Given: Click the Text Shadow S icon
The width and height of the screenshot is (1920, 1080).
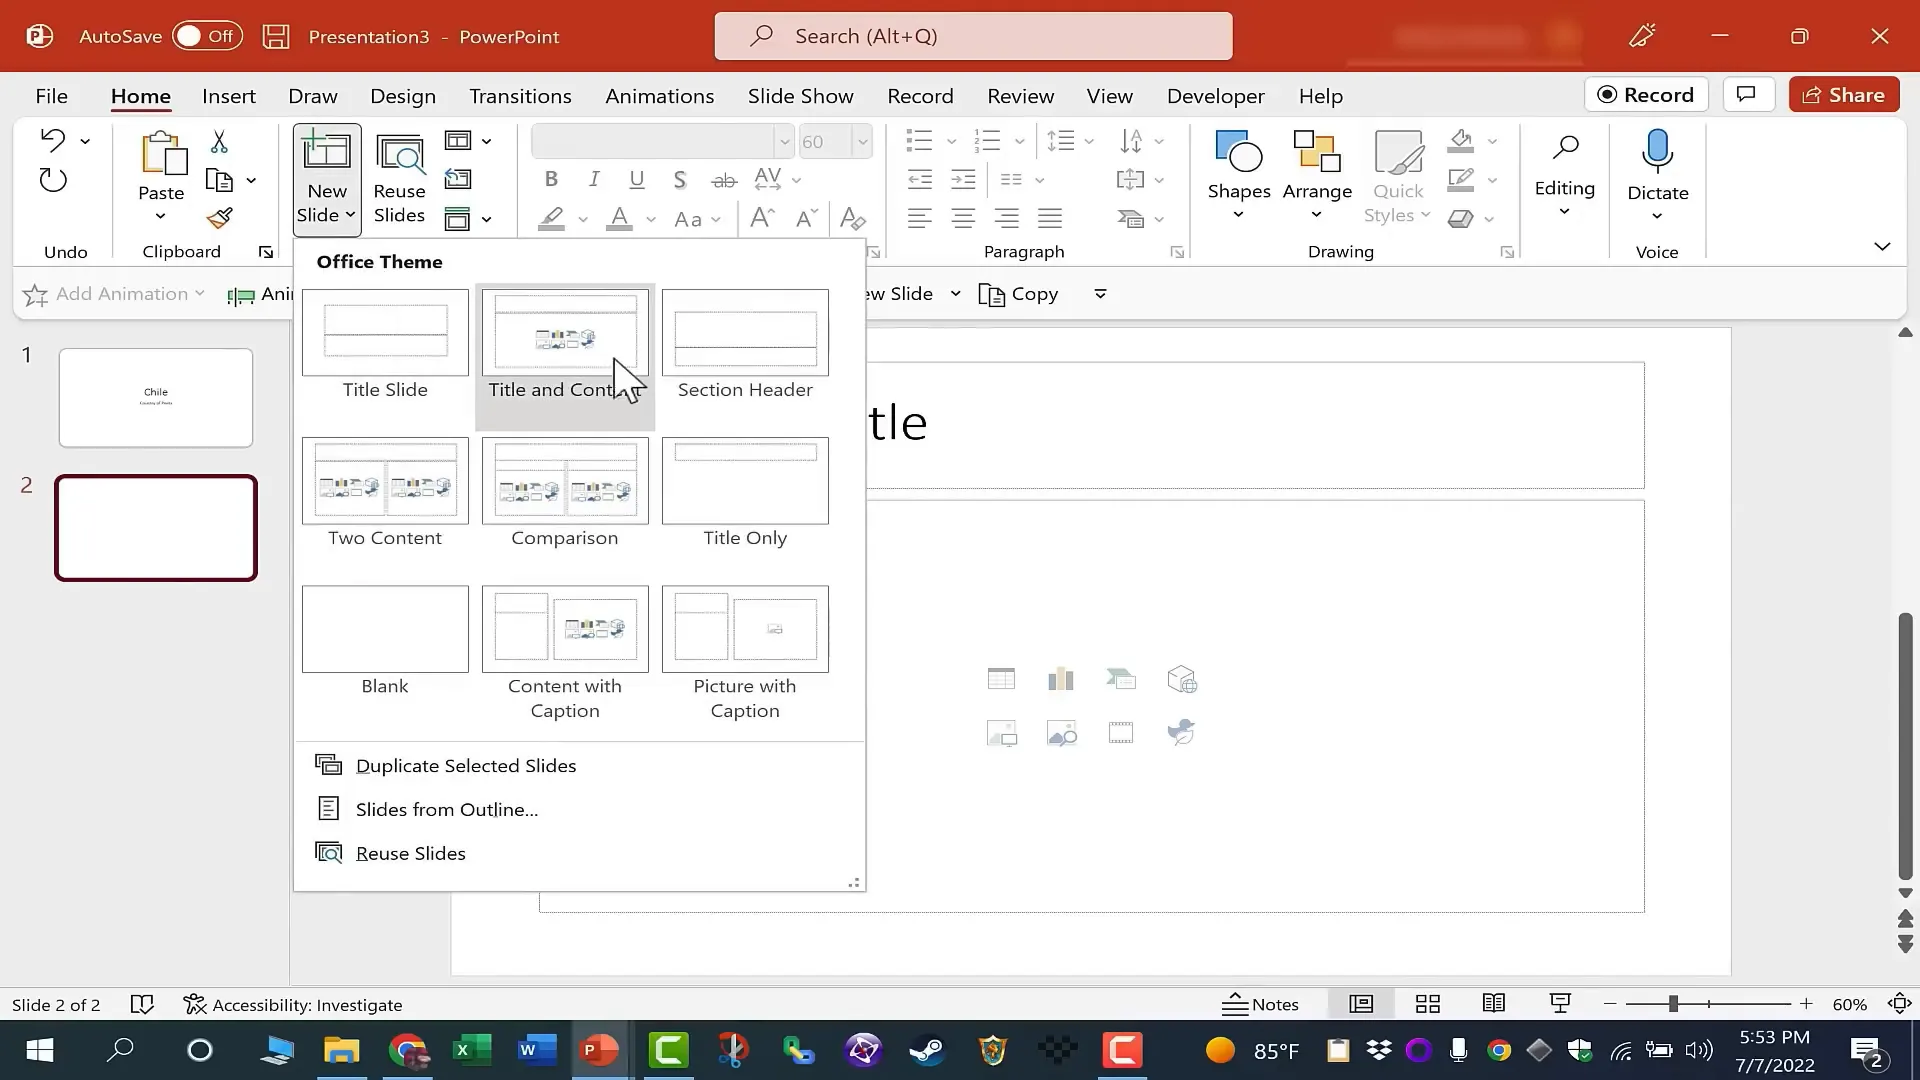Looking at the screenshot, I should click(680, 180).
